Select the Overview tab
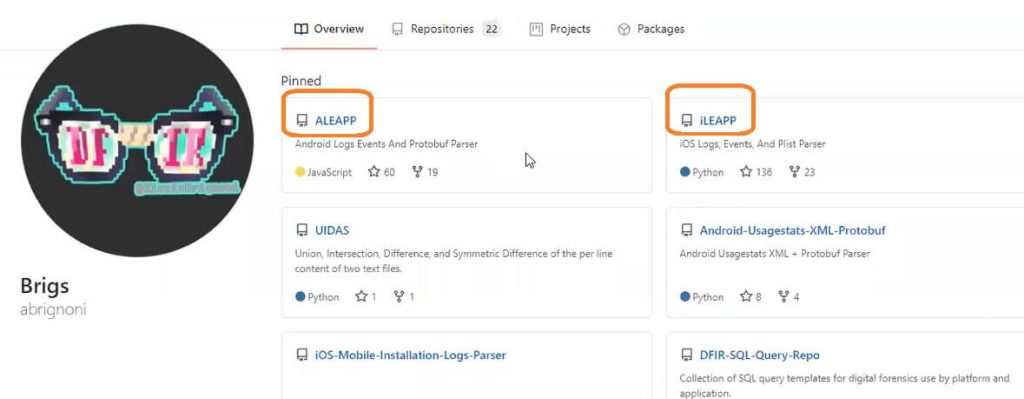The height and width of the screenshot is (399, 1024). [329, 29]
